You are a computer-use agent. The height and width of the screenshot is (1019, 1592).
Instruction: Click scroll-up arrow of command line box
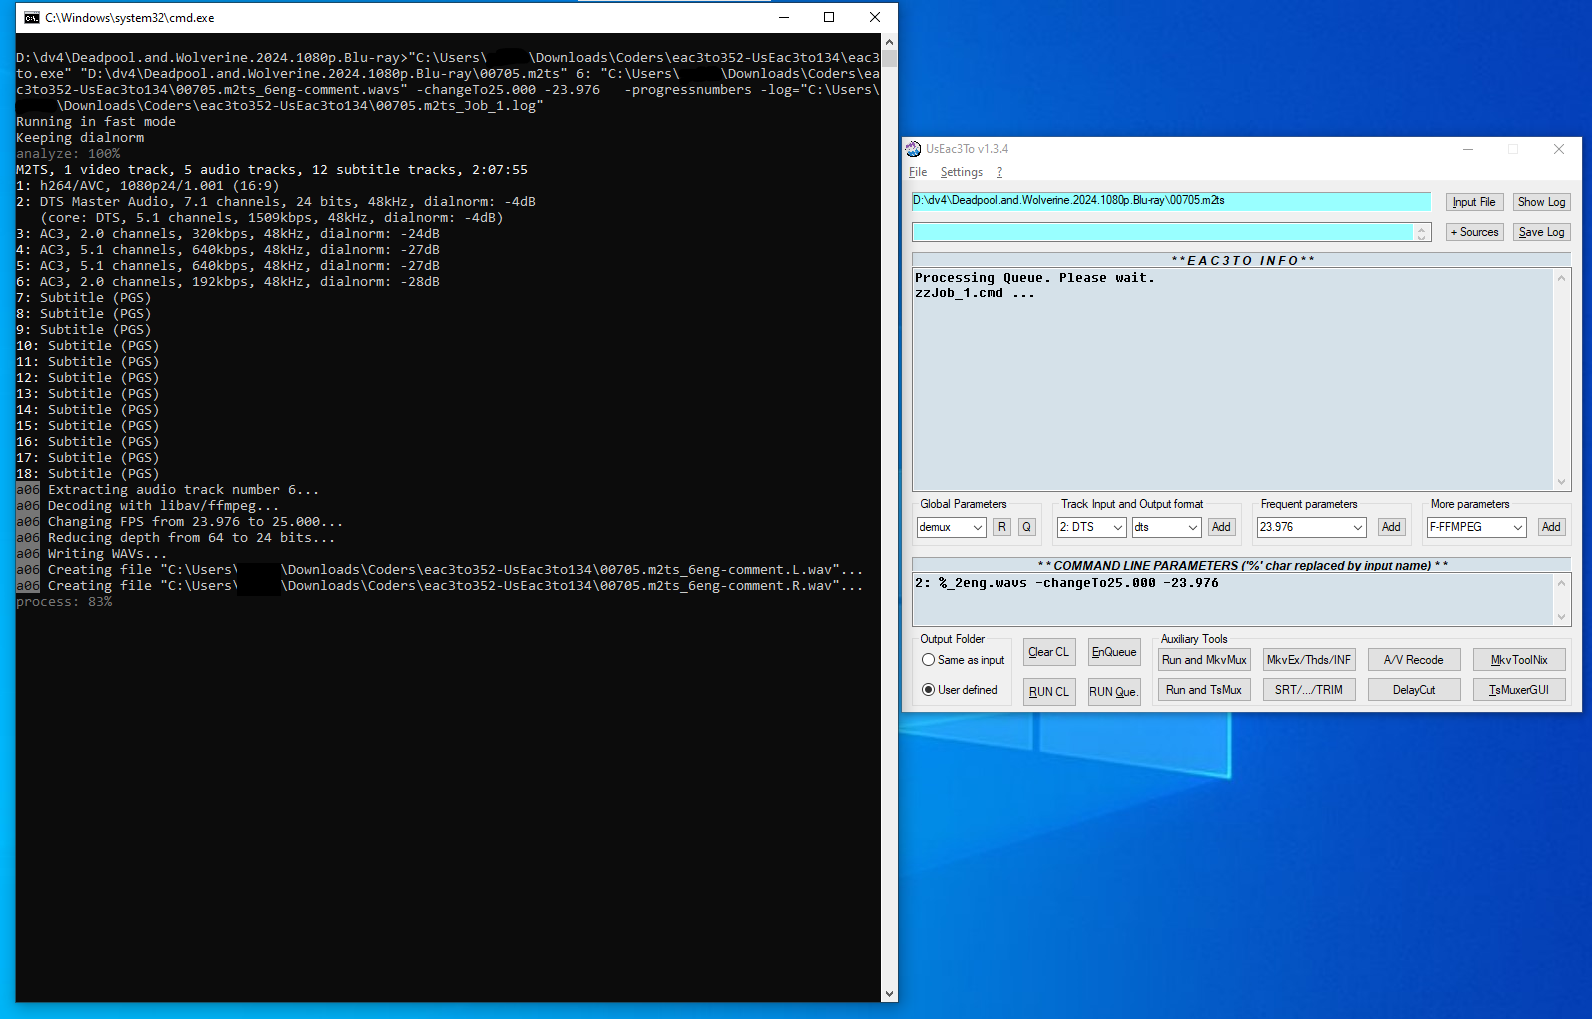pos(1561,582)
